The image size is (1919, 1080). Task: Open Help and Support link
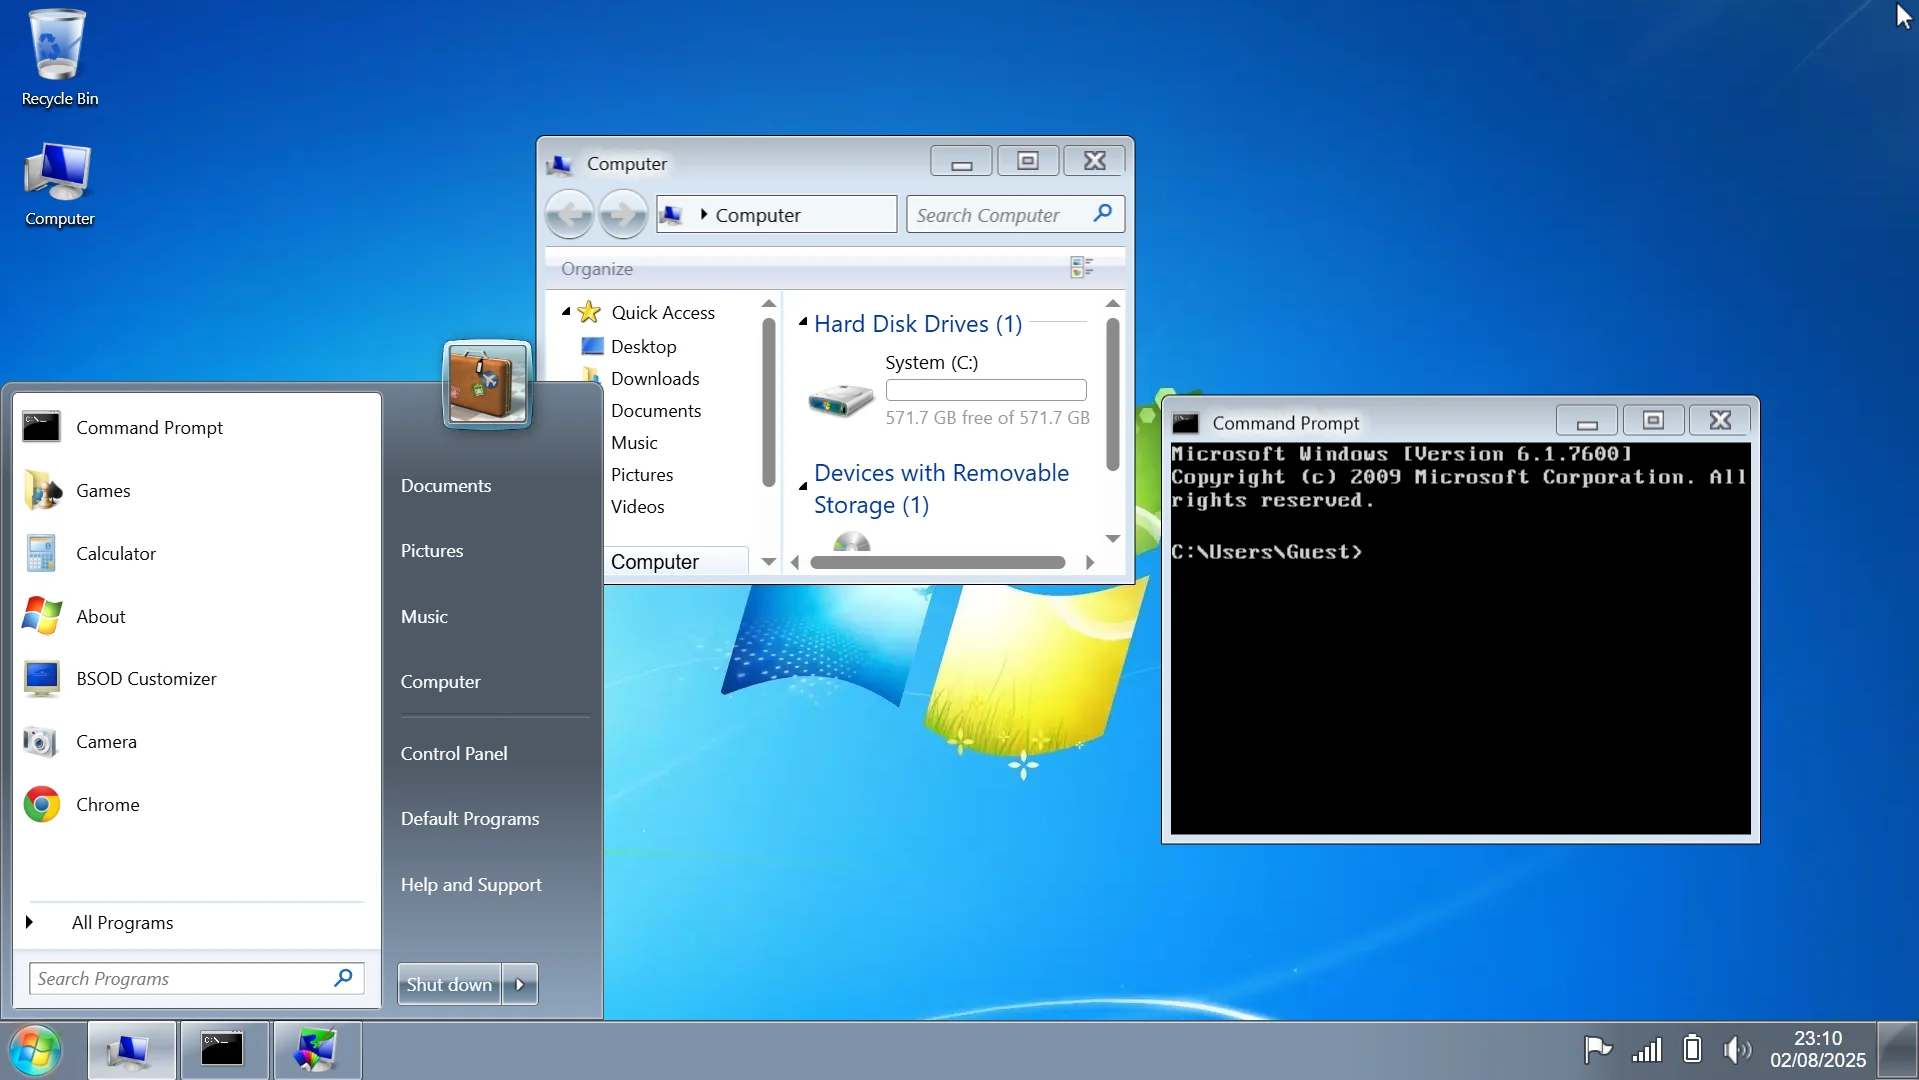[471, 885]
